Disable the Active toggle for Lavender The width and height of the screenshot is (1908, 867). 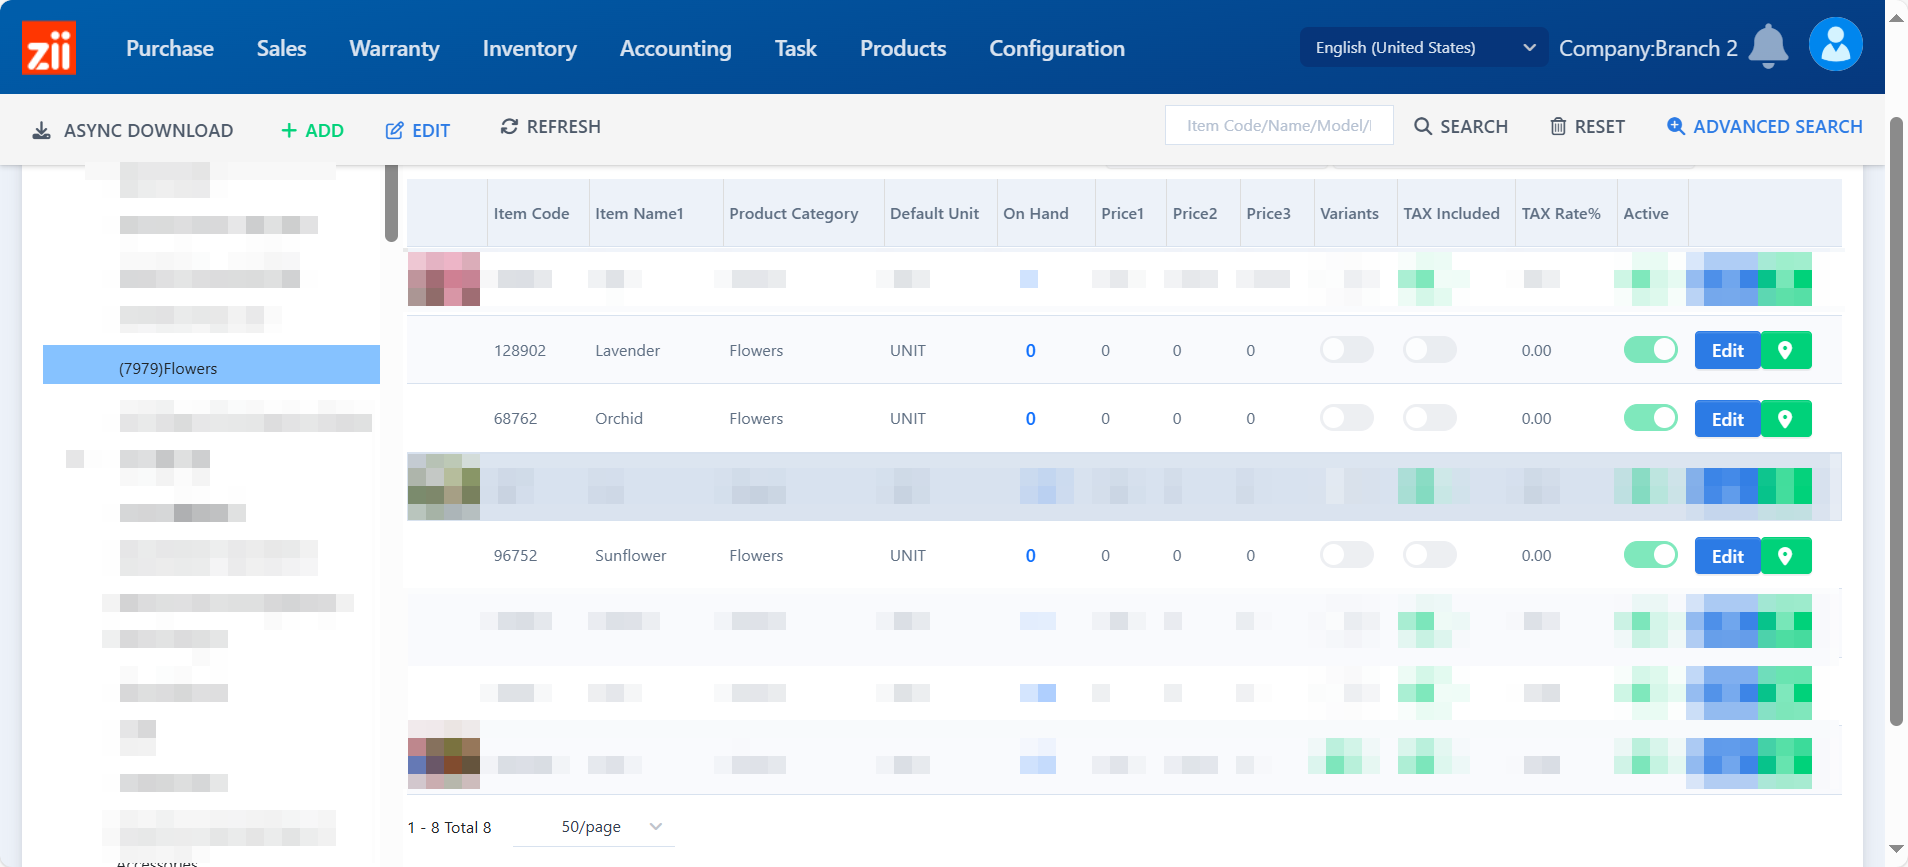(1650, 350)
